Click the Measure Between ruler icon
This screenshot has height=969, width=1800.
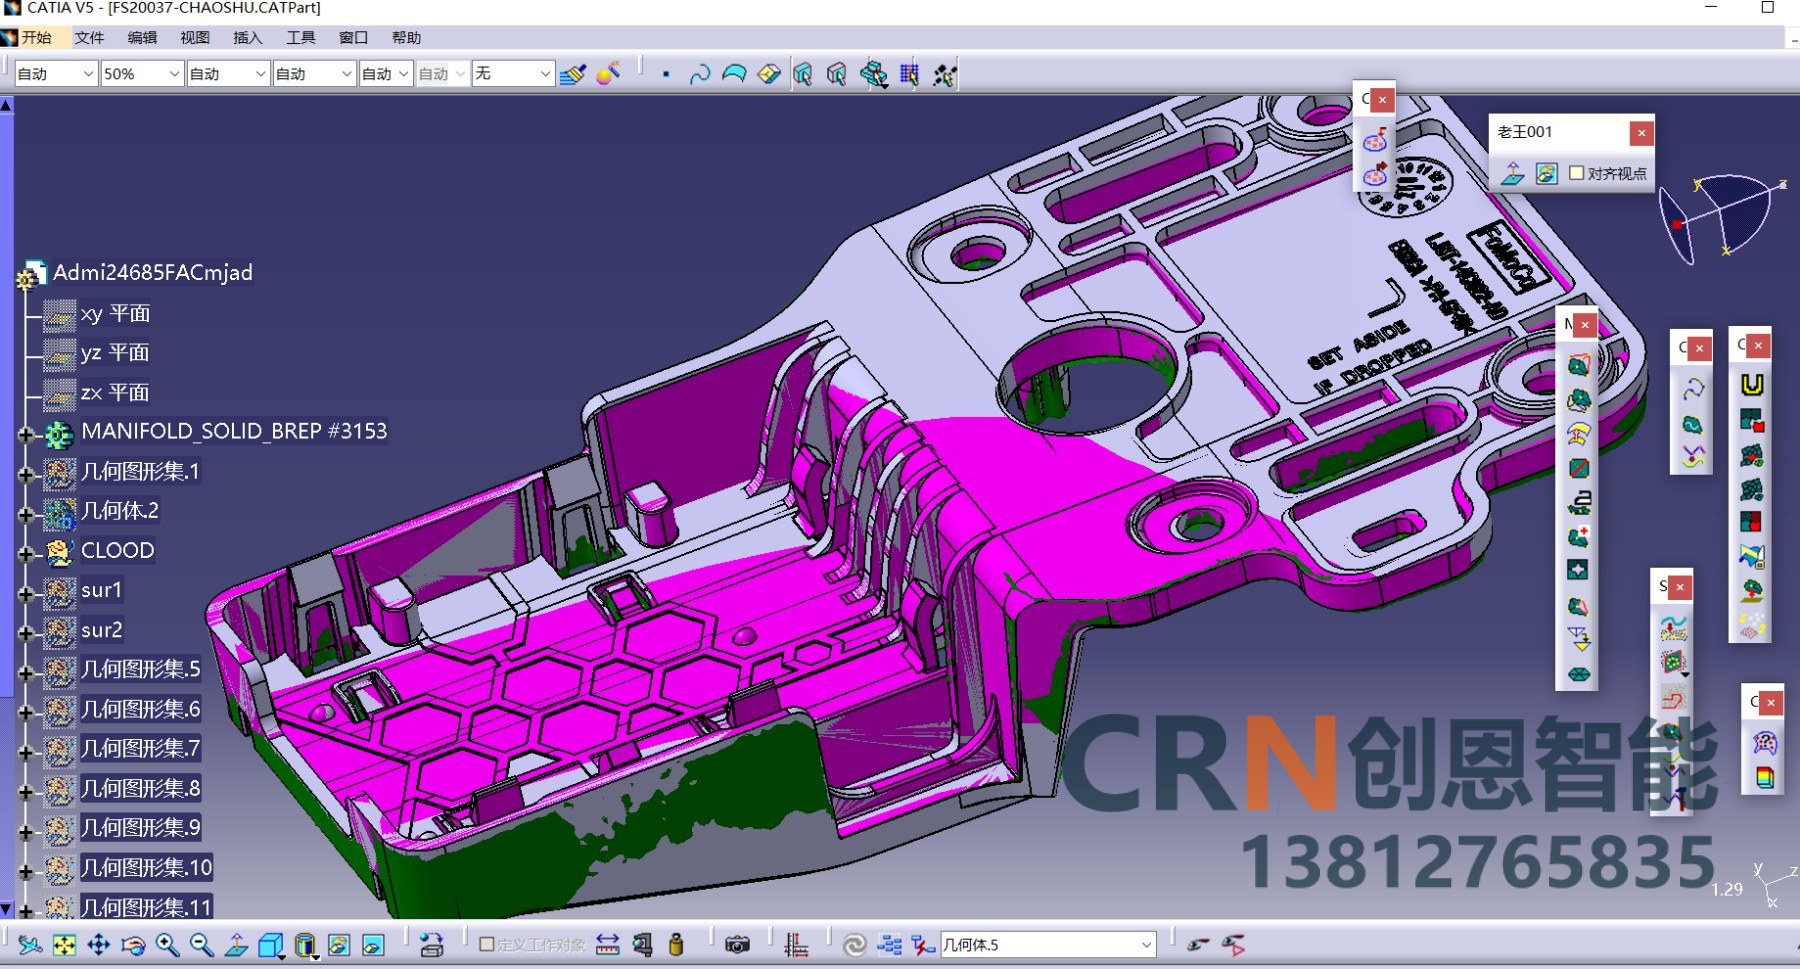(x=607, y=945)
